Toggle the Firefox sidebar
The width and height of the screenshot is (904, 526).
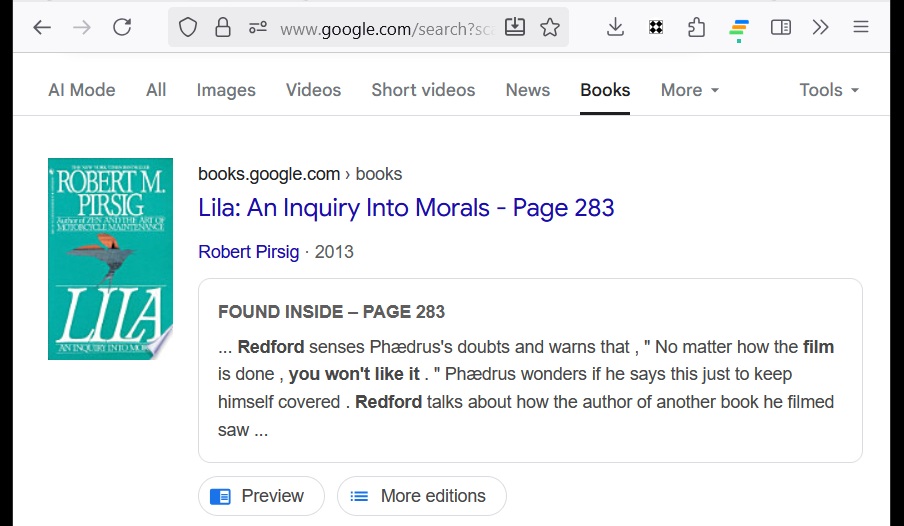point(781,28)
